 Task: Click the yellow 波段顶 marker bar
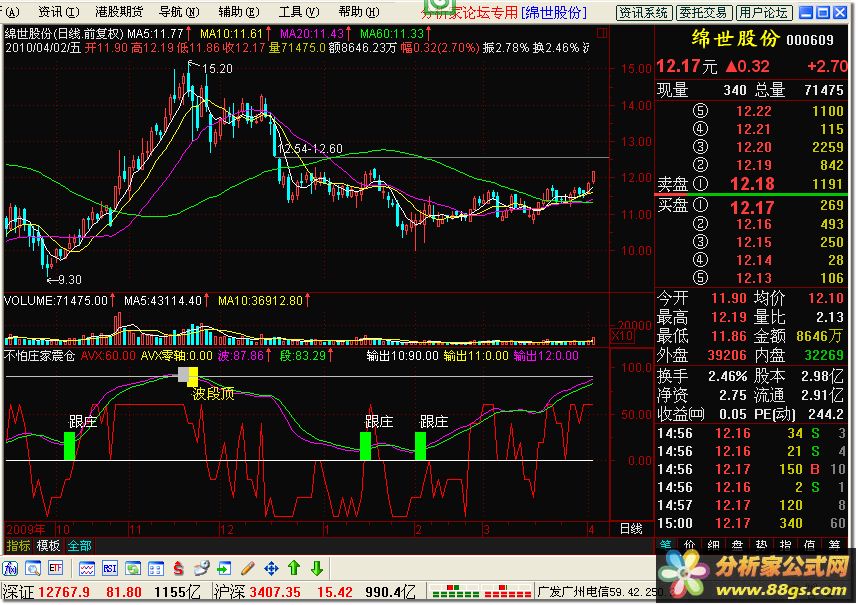tap(193, 376)
